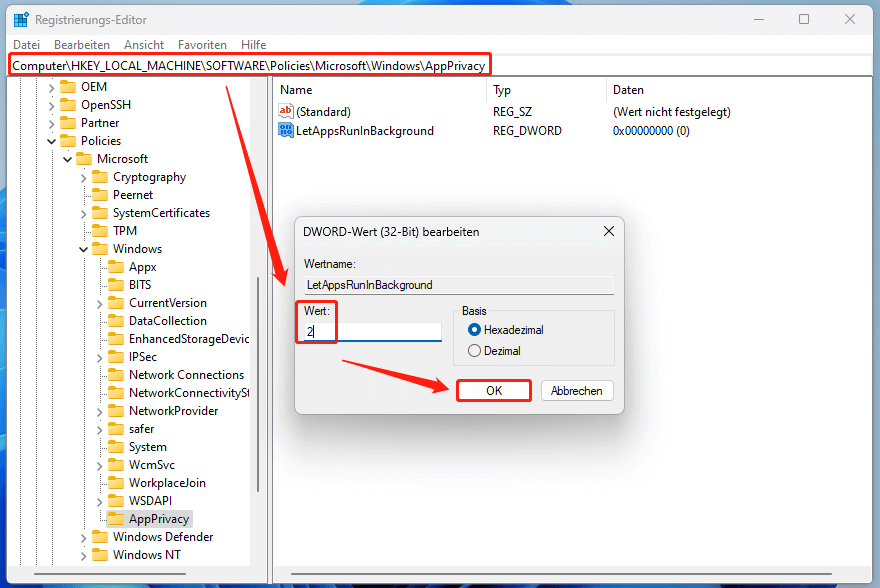Click the OpenSSH folder icon
This screenshot has height=588, width=880.
tap(68, 105)
